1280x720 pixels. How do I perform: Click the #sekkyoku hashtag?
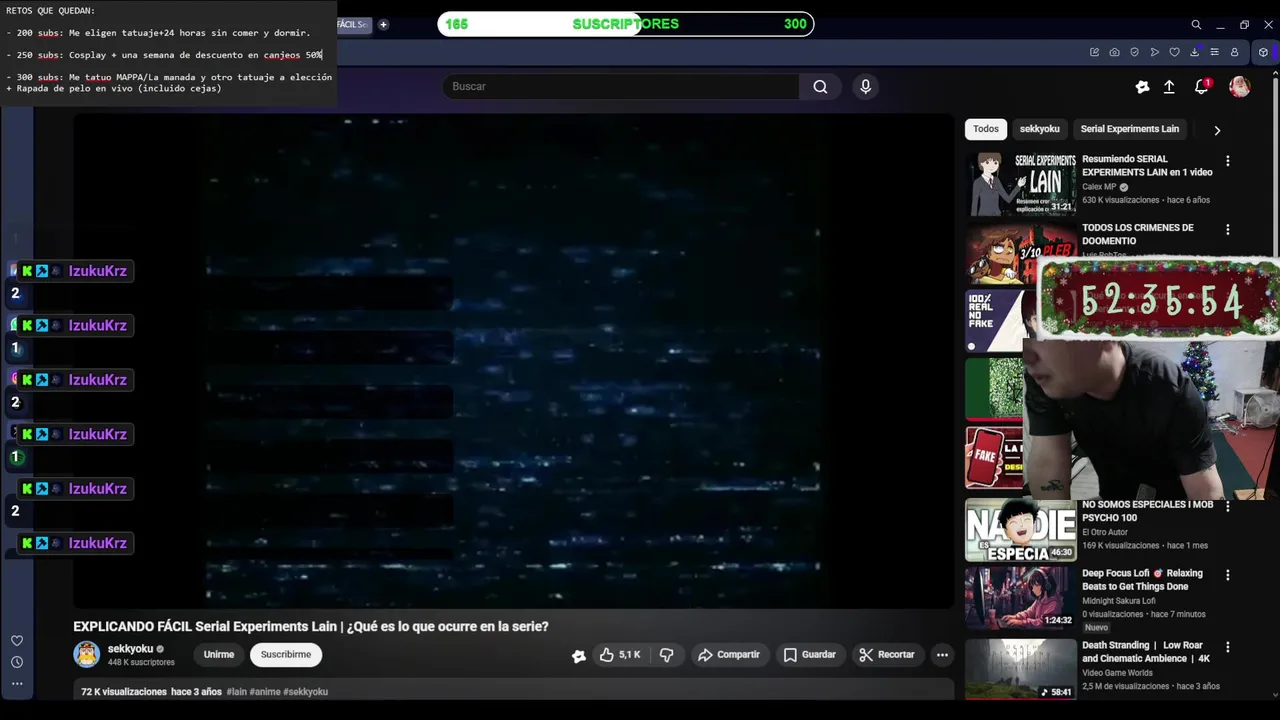305,692
